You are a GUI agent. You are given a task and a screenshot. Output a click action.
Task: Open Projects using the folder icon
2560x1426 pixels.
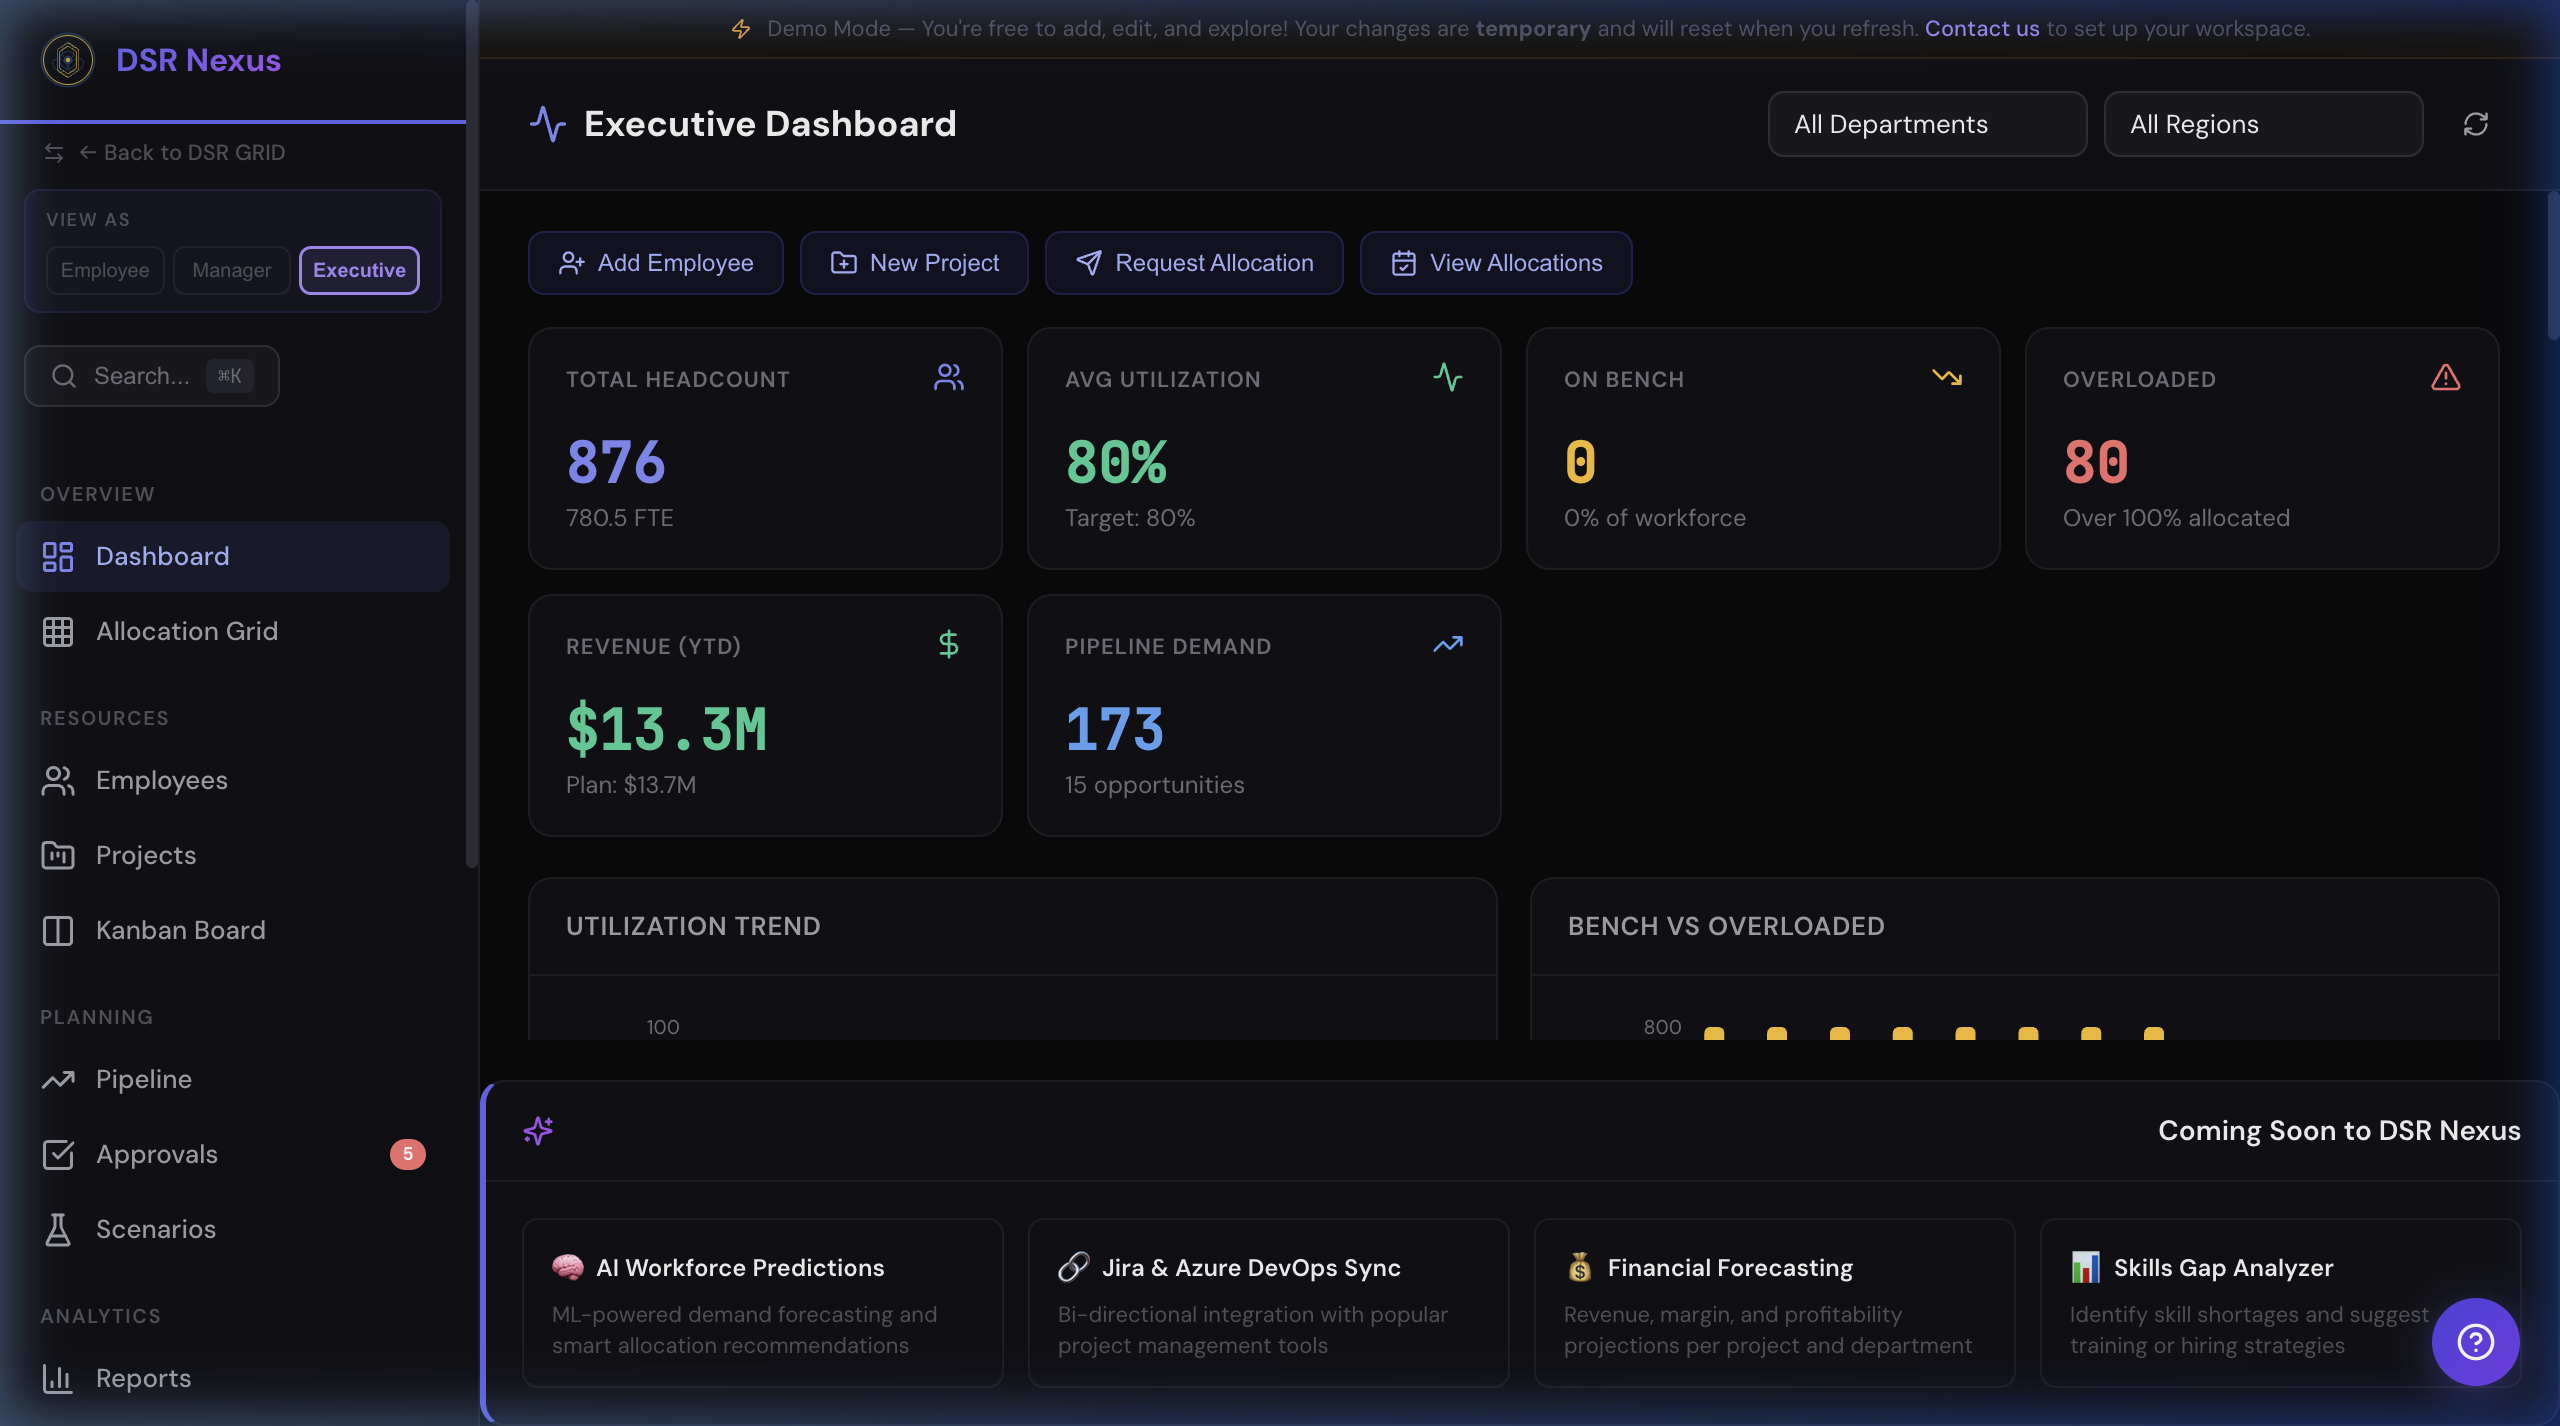point(57,855)
